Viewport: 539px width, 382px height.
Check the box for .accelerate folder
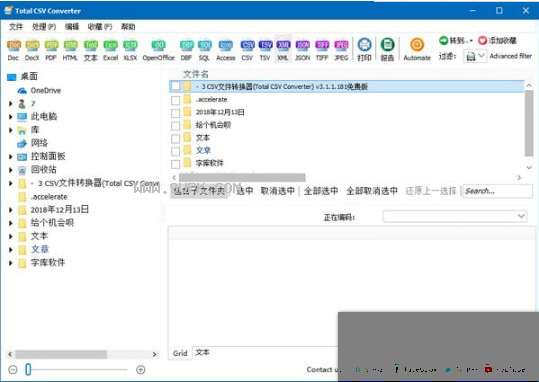[x=175, y=100]
